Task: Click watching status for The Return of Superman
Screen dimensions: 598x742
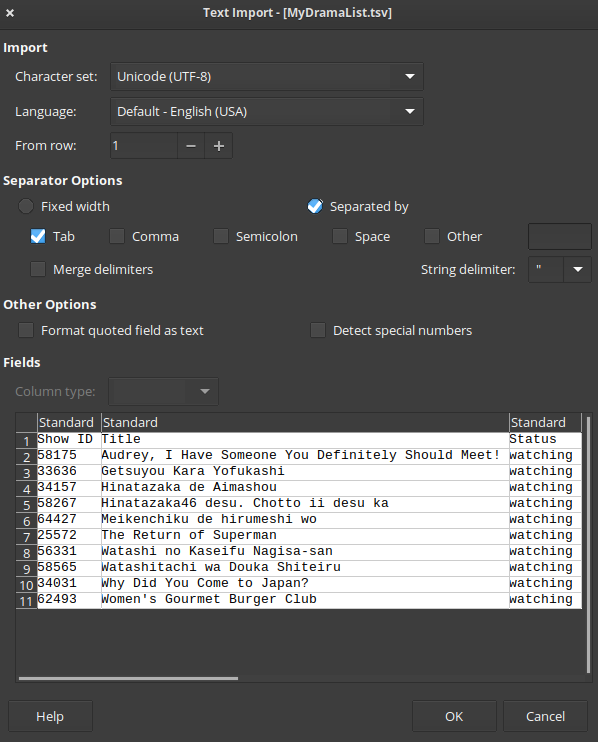Action: (x=545, y=535)
